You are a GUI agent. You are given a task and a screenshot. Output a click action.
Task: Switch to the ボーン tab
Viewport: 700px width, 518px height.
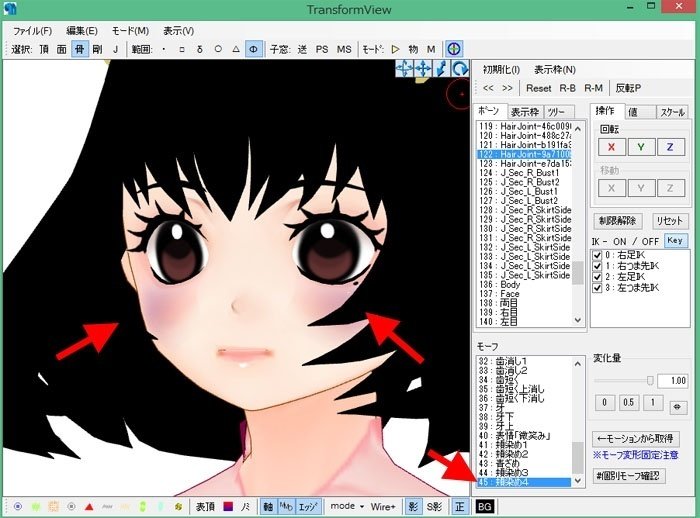[x=488, y=110]
